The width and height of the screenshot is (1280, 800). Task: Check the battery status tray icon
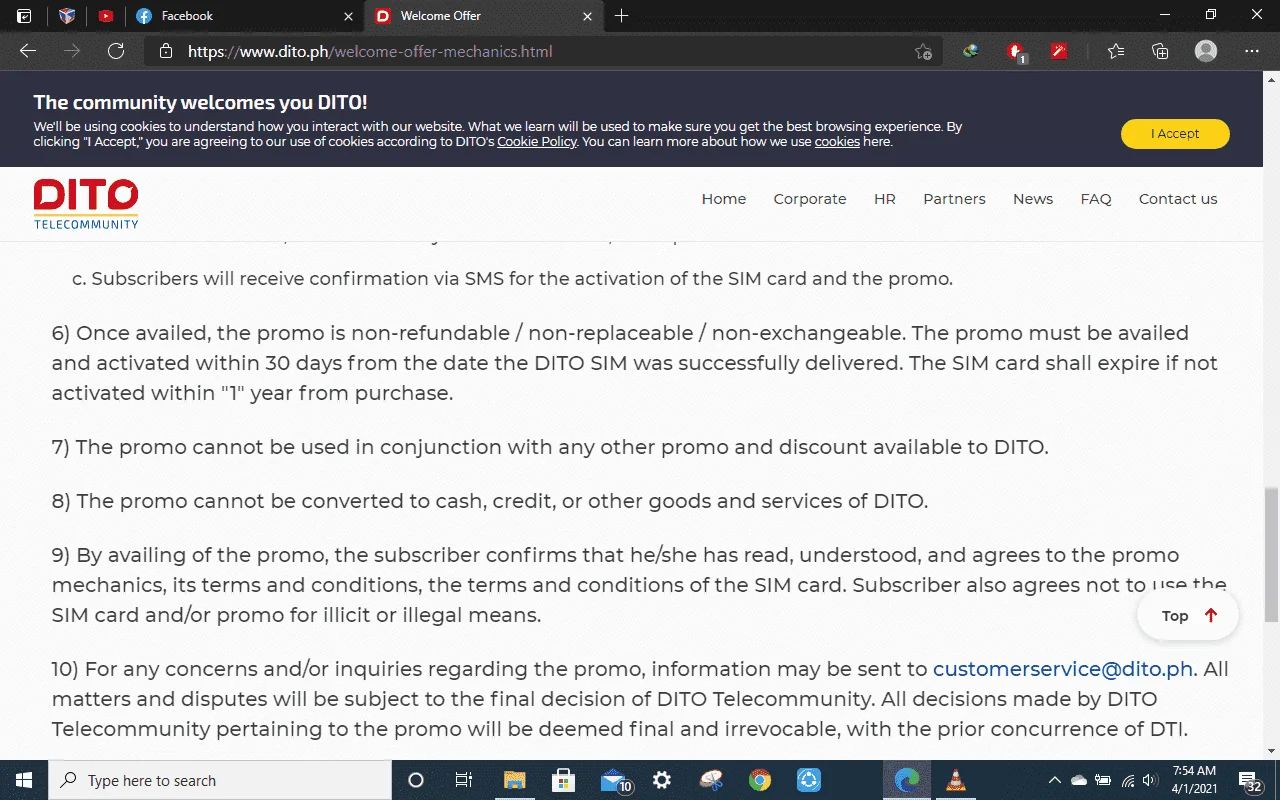(1104, 780)
